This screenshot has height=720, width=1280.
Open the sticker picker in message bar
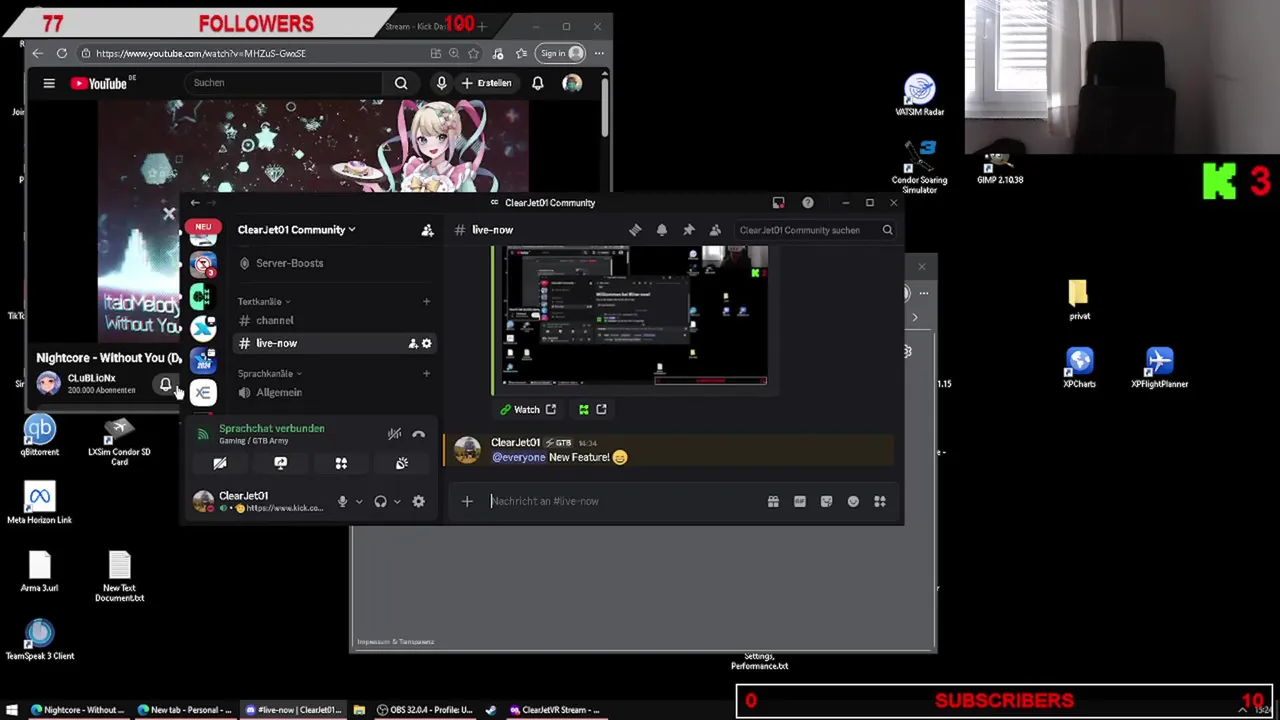[x=826, y=501]
